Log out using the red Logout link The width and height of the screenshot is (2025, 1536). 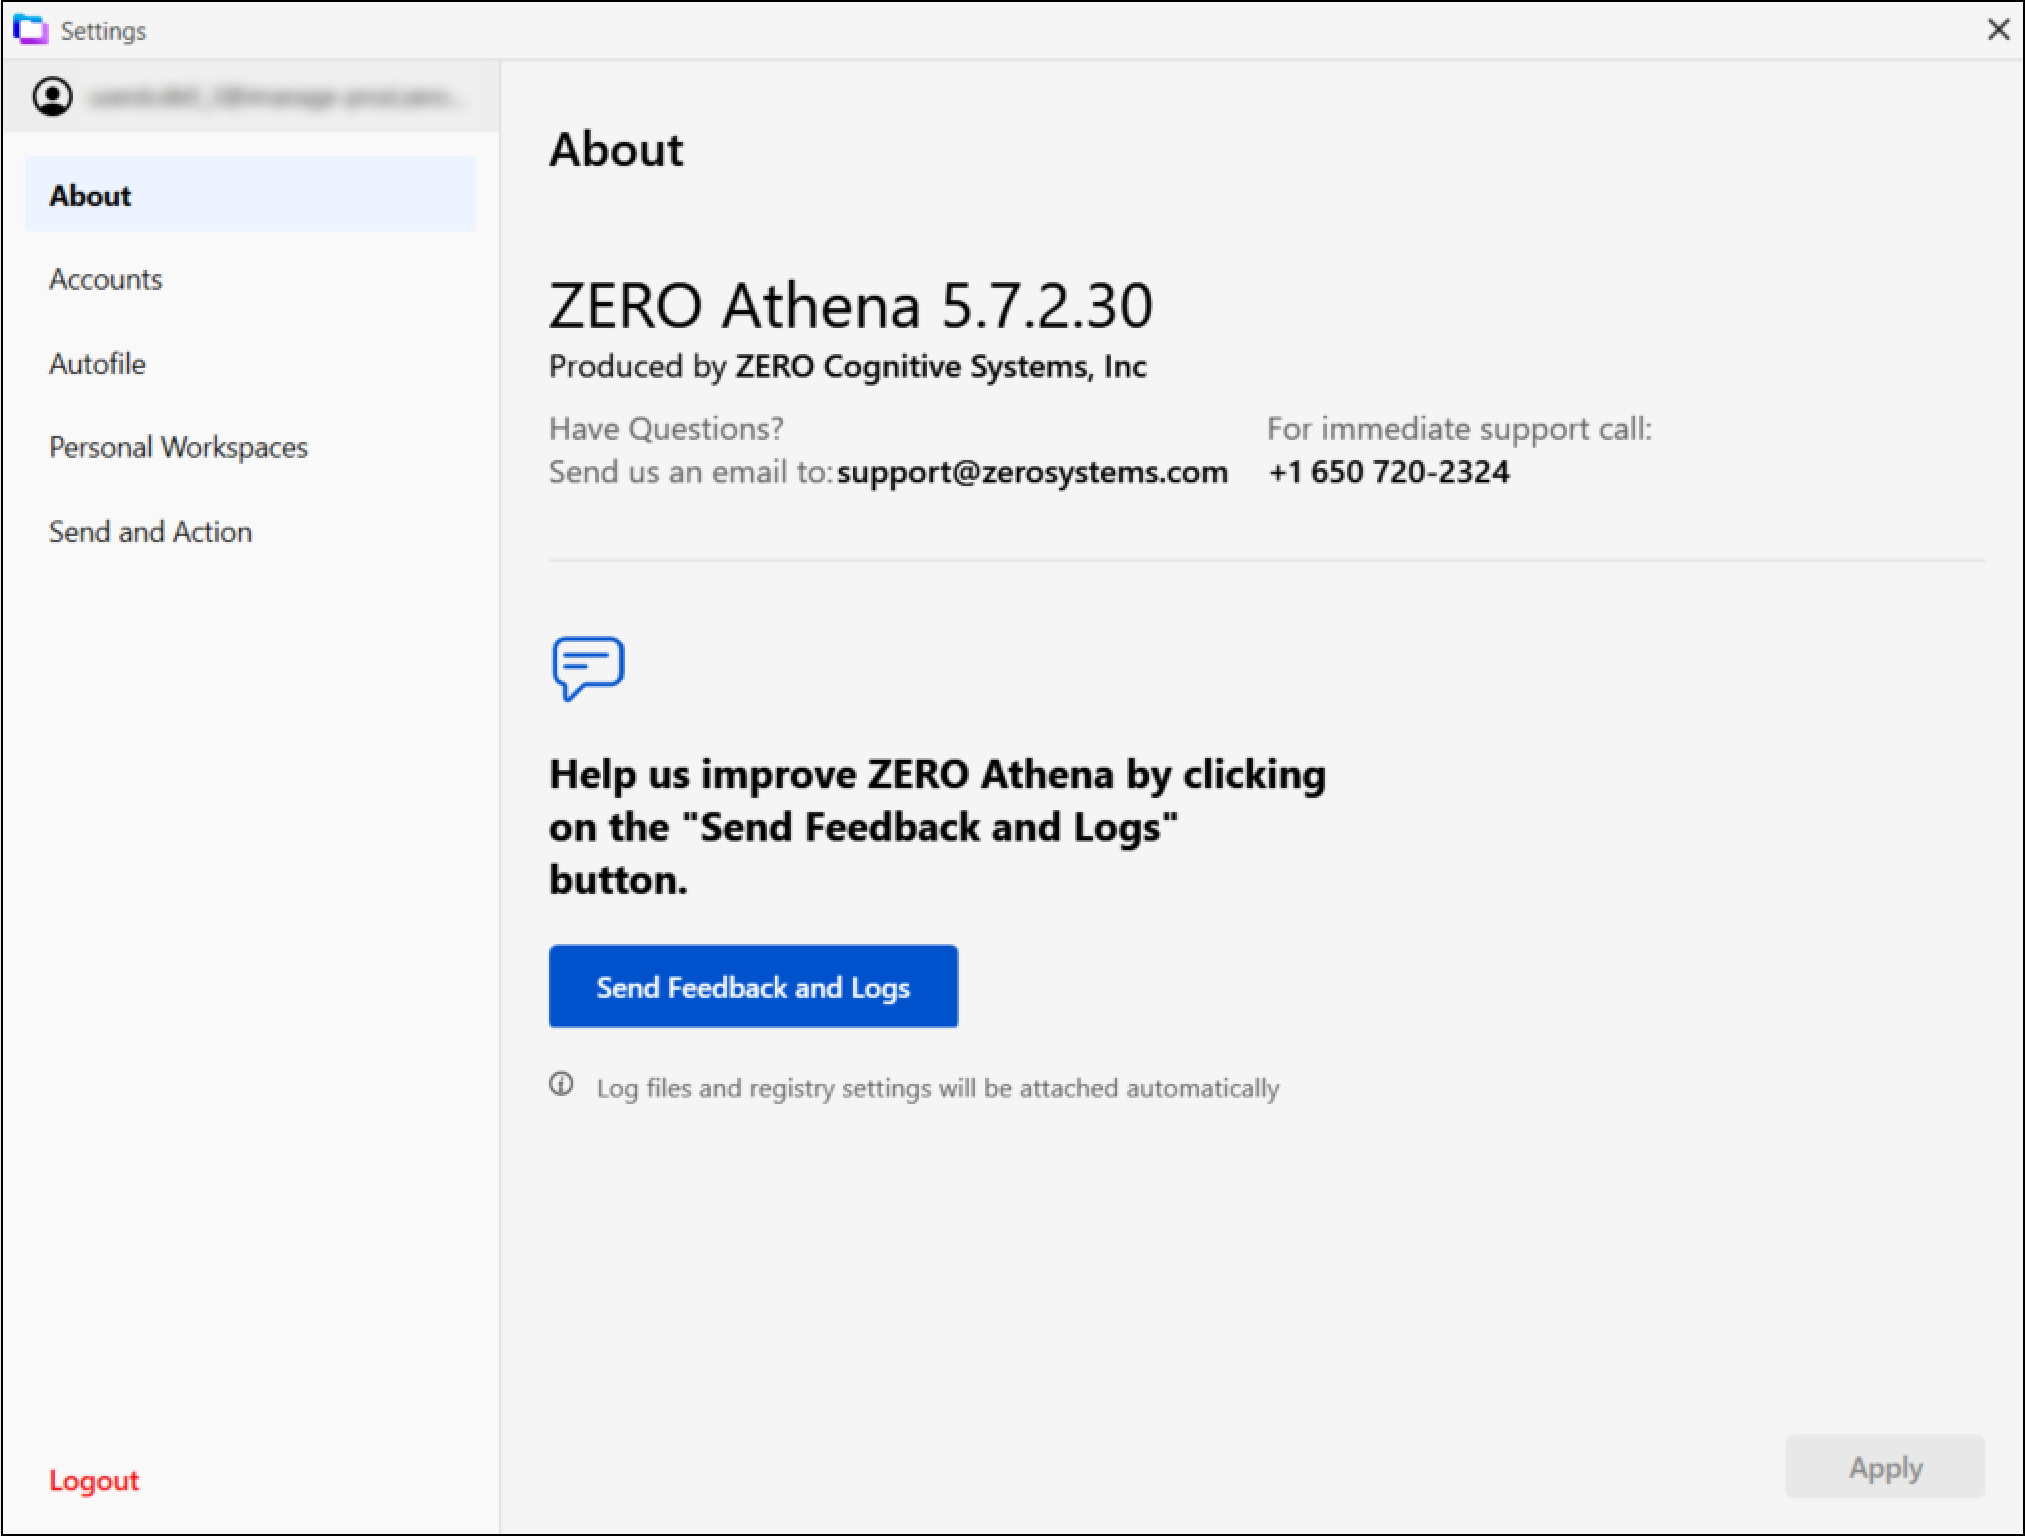tap(94, 1480)
